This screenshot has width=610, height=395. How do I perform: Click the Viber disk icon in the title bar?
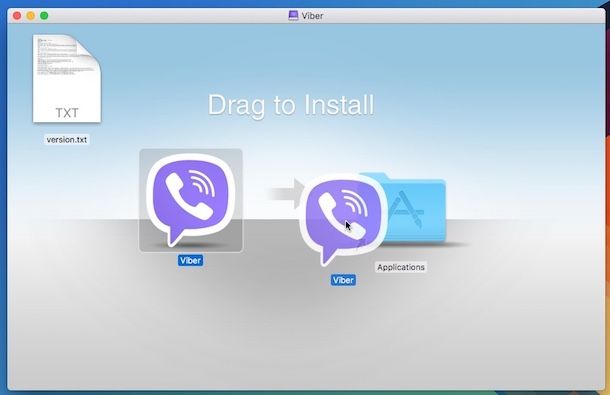pyautogui.click(x=293, y=16)
